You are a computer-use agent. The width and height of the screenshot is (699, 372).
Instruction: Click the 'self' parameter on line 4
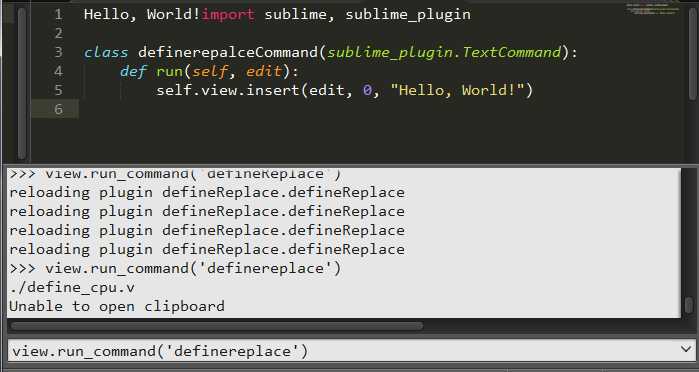[x=210, y=71]
